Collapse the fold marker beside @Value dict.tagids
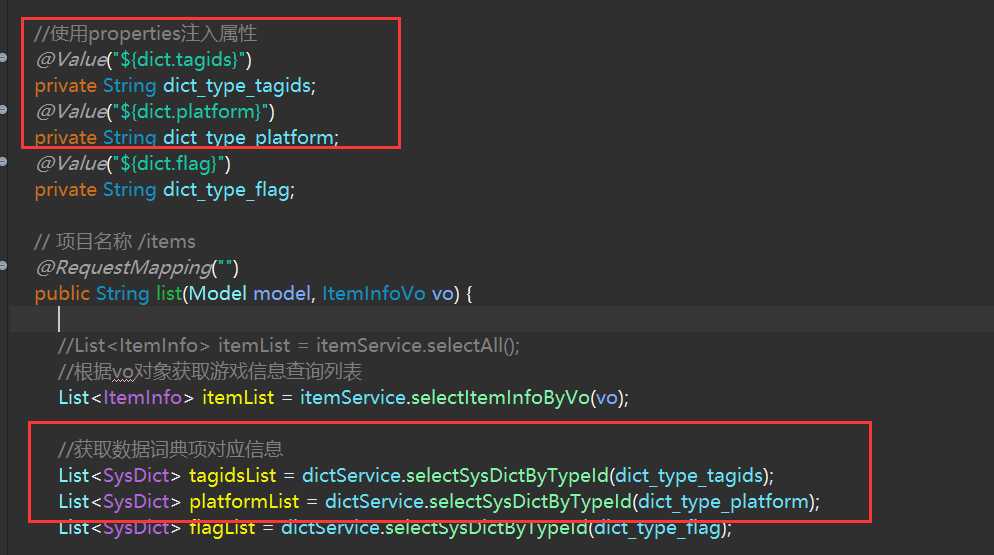The width and height of the screenshot is (994, 555). coord(3,58)
